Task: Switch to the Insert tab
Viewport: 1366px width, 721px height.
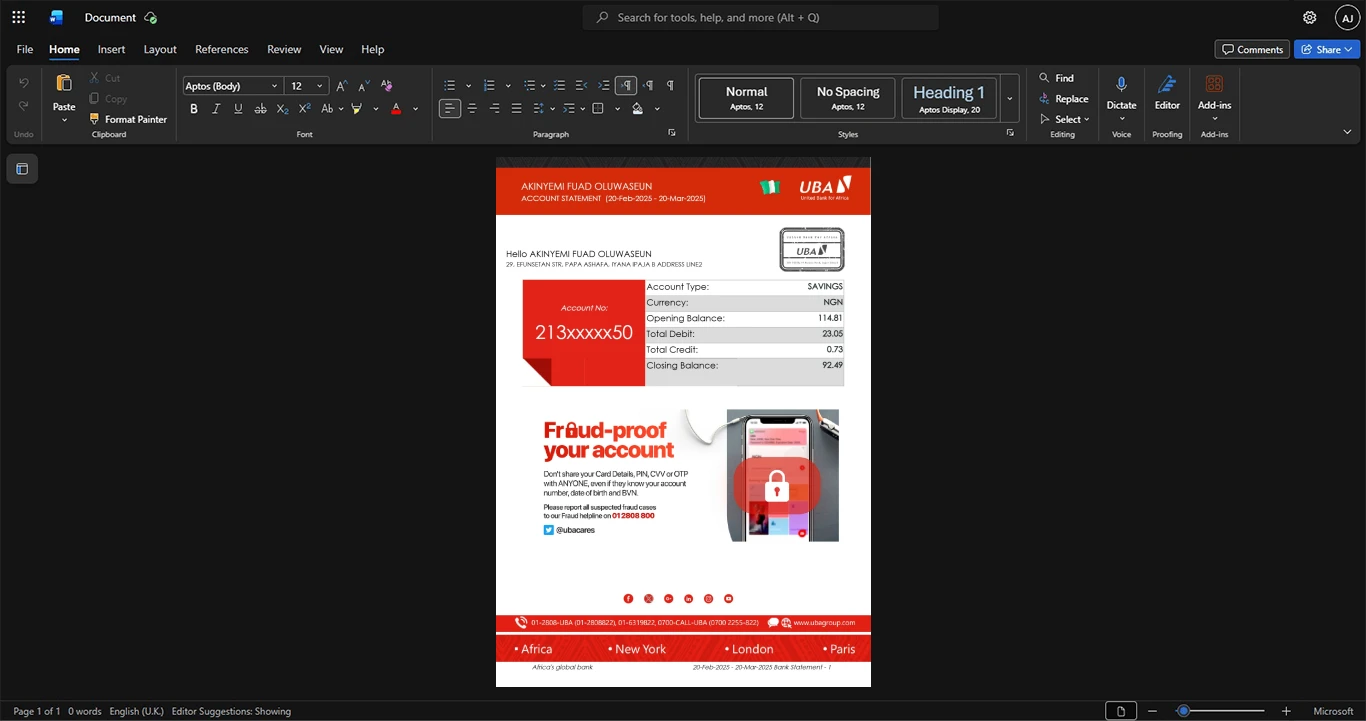Action: pos(111,49)
